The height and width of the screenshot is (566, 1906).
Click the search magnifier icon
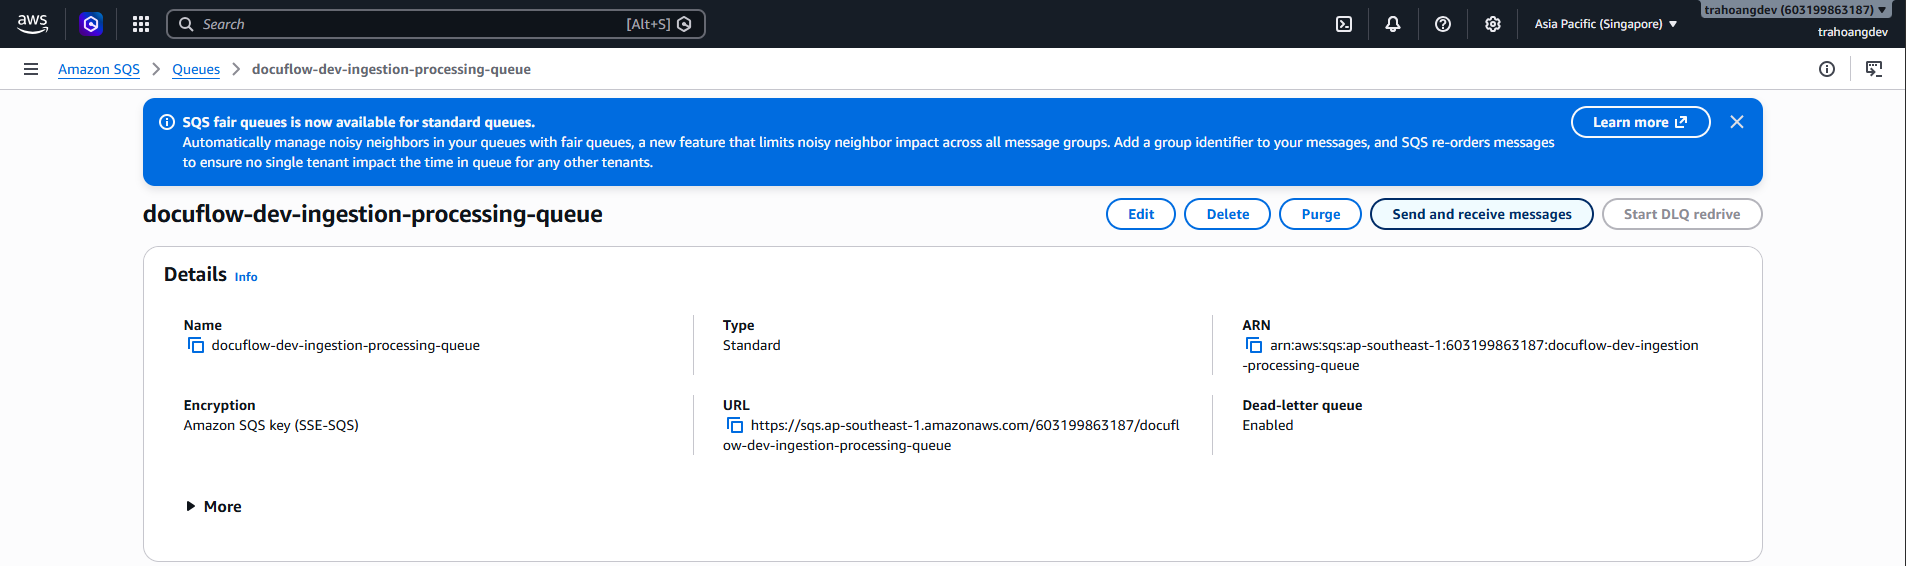[186, 24]
